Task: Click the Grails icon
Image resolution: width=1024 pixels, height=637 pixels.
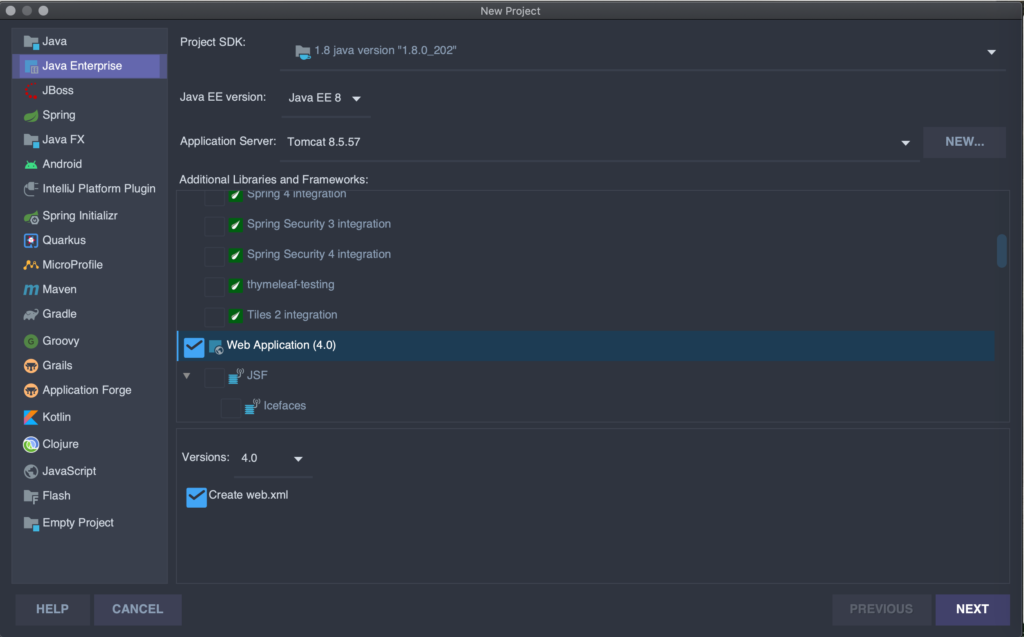Action: 31,366
